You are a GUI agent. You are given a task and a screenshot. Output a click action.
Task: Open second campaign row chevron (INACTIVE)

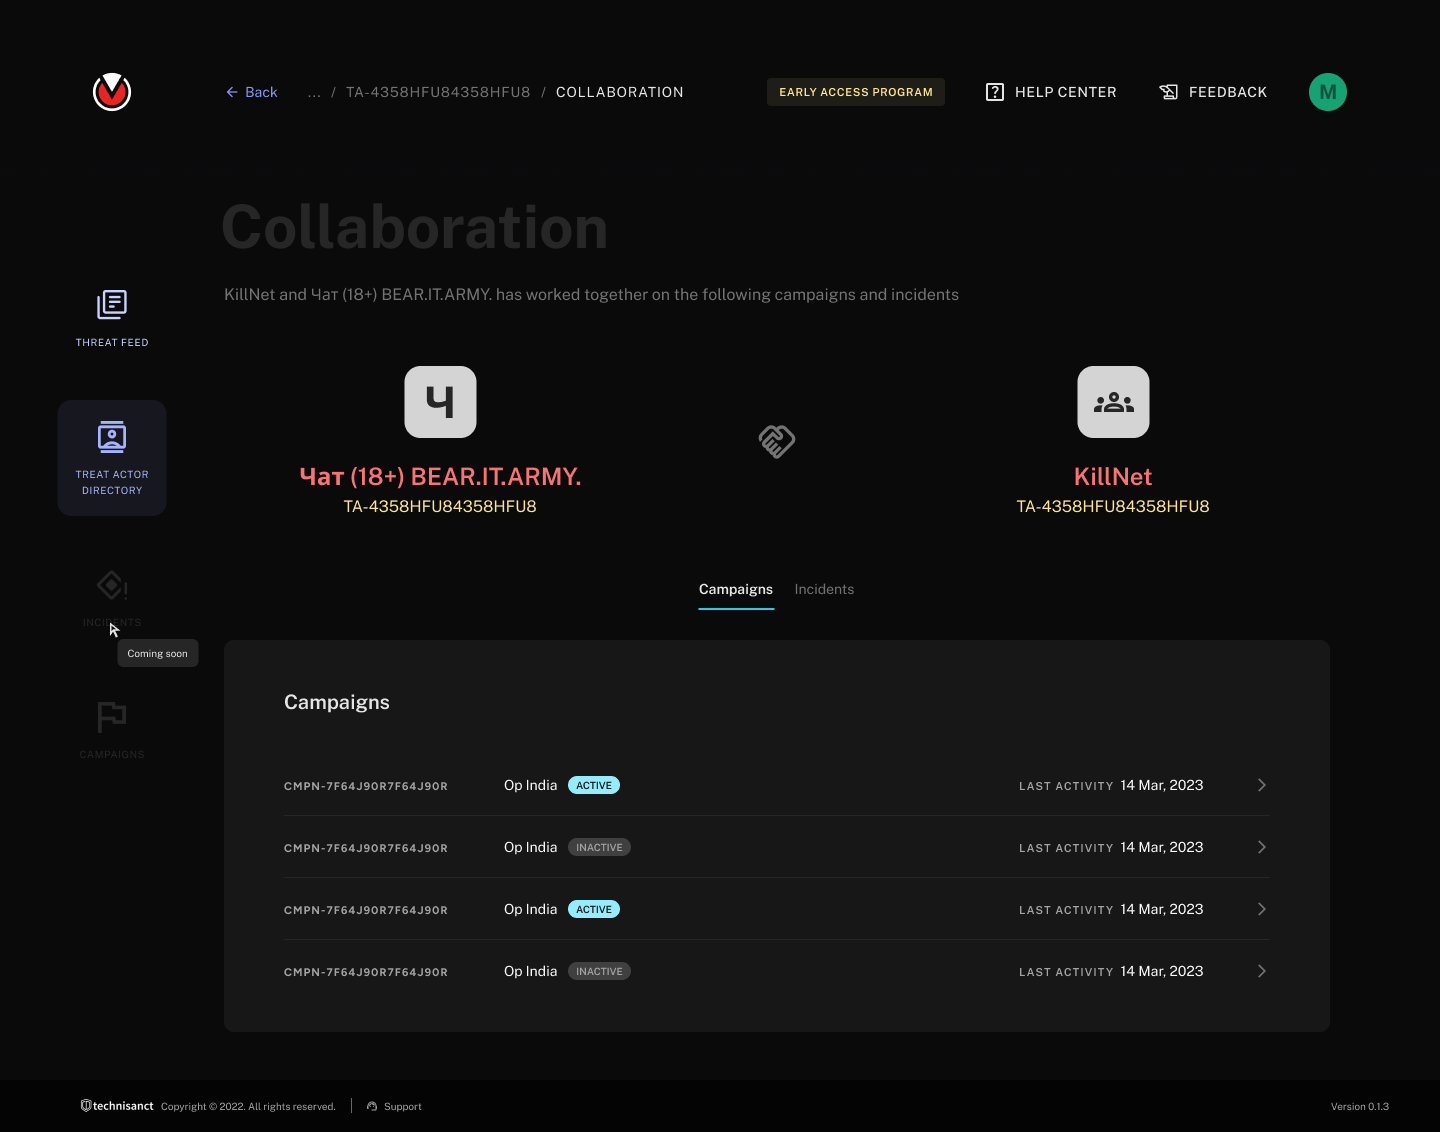click(1262, 847)
